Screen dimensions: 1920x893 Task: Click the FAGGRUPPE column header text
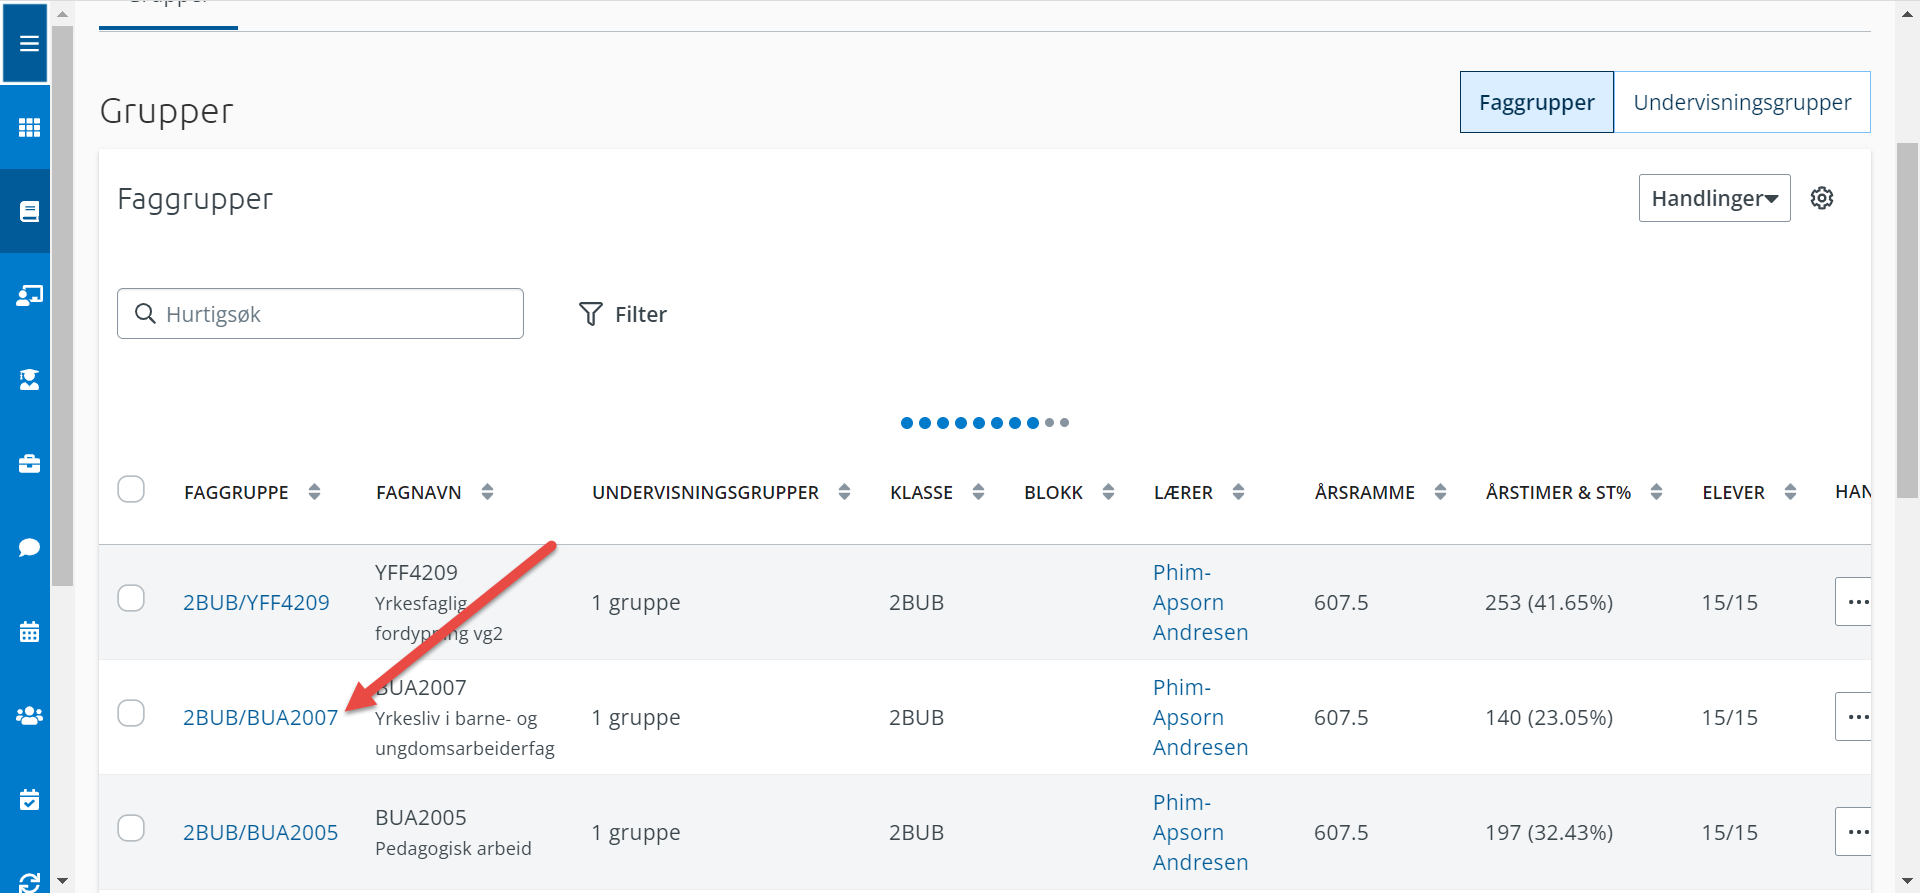click(x=236, y=492)
